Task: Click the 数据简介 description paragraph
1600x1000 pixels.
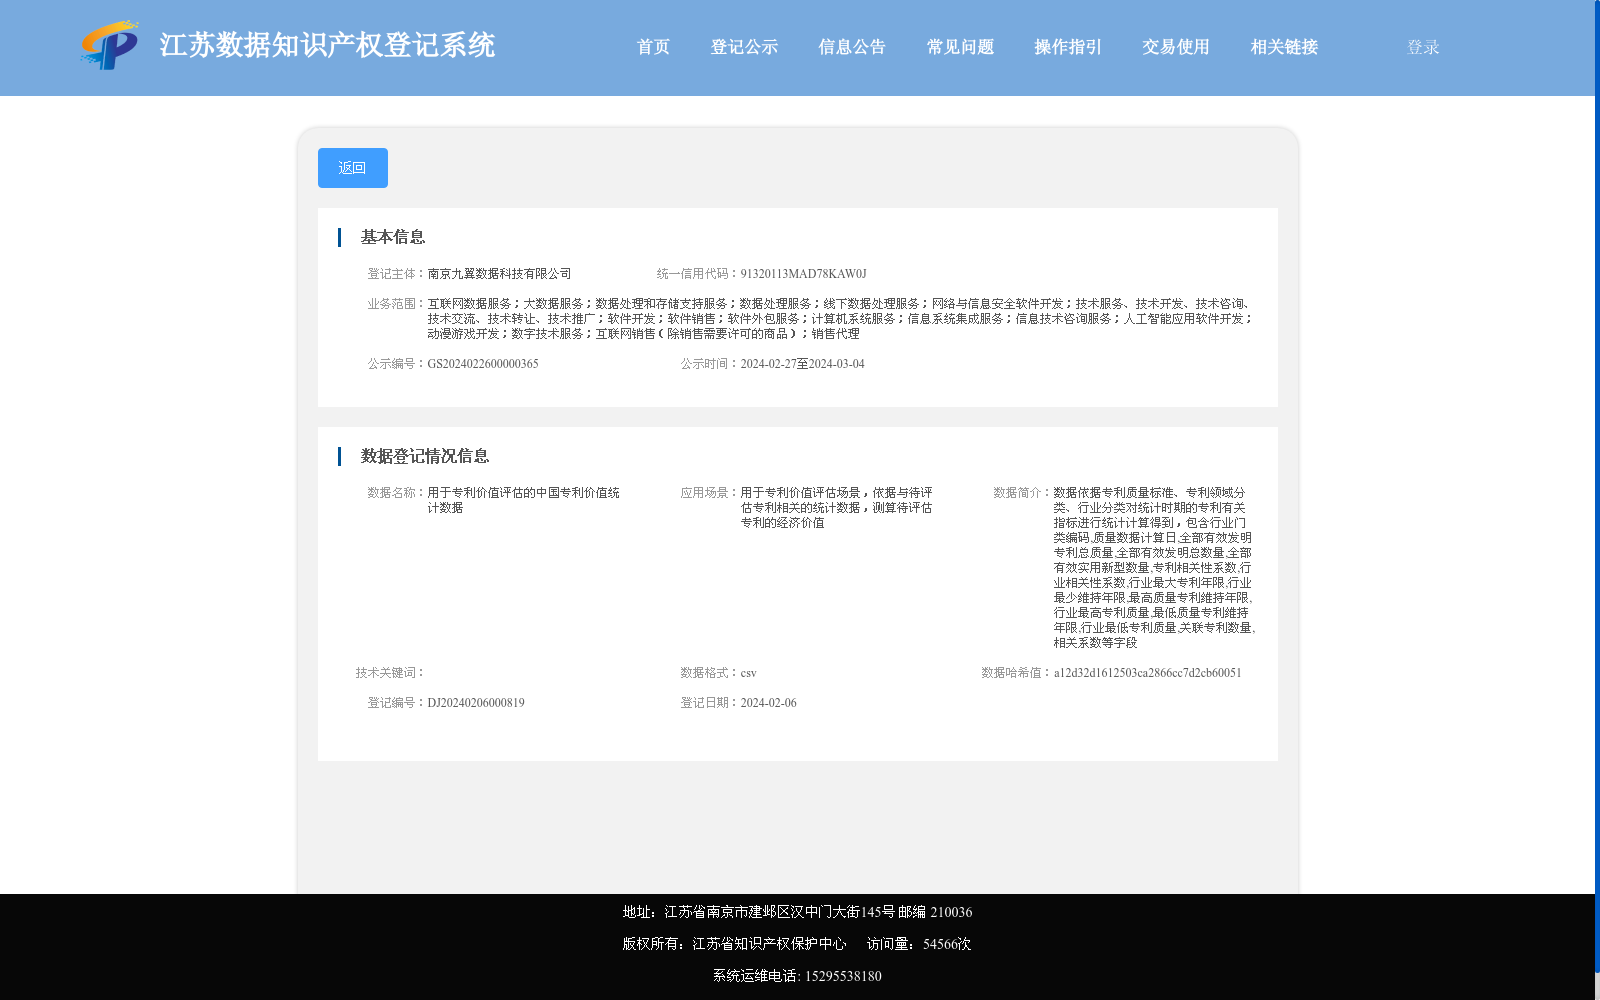Action: [x=1154, y=568]
